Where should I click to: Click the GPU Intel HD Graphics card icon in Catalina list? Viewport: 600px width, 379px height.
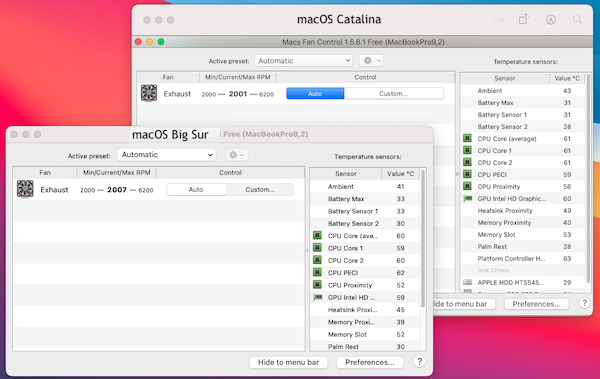(x=468, y=198)
